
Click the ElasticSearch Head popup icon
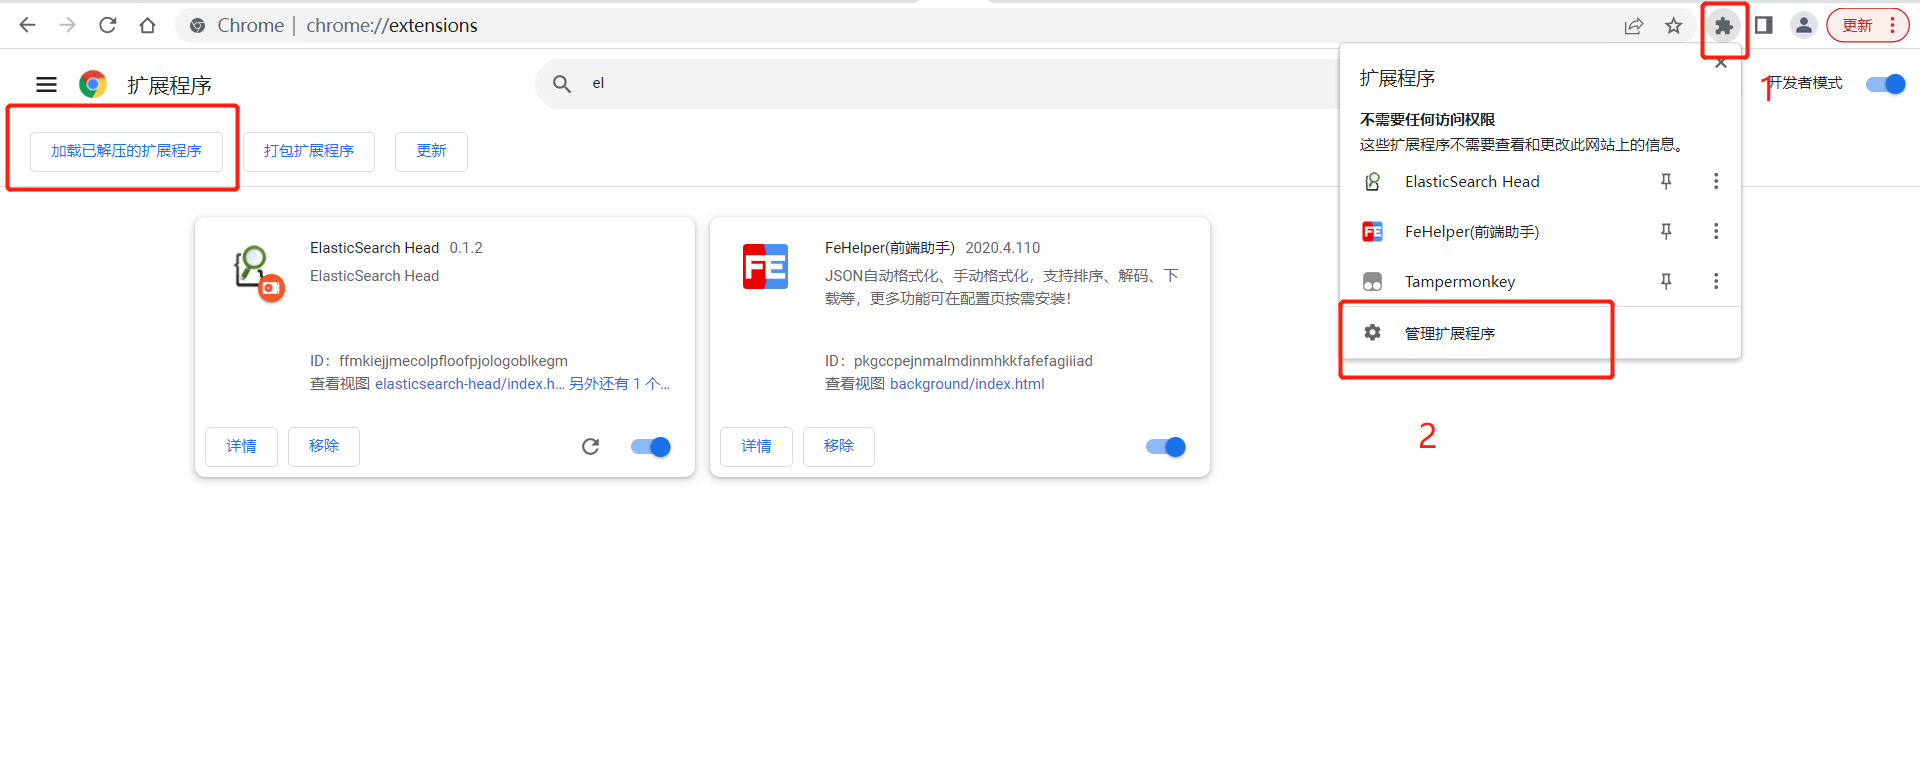(x=1373, y=182)
